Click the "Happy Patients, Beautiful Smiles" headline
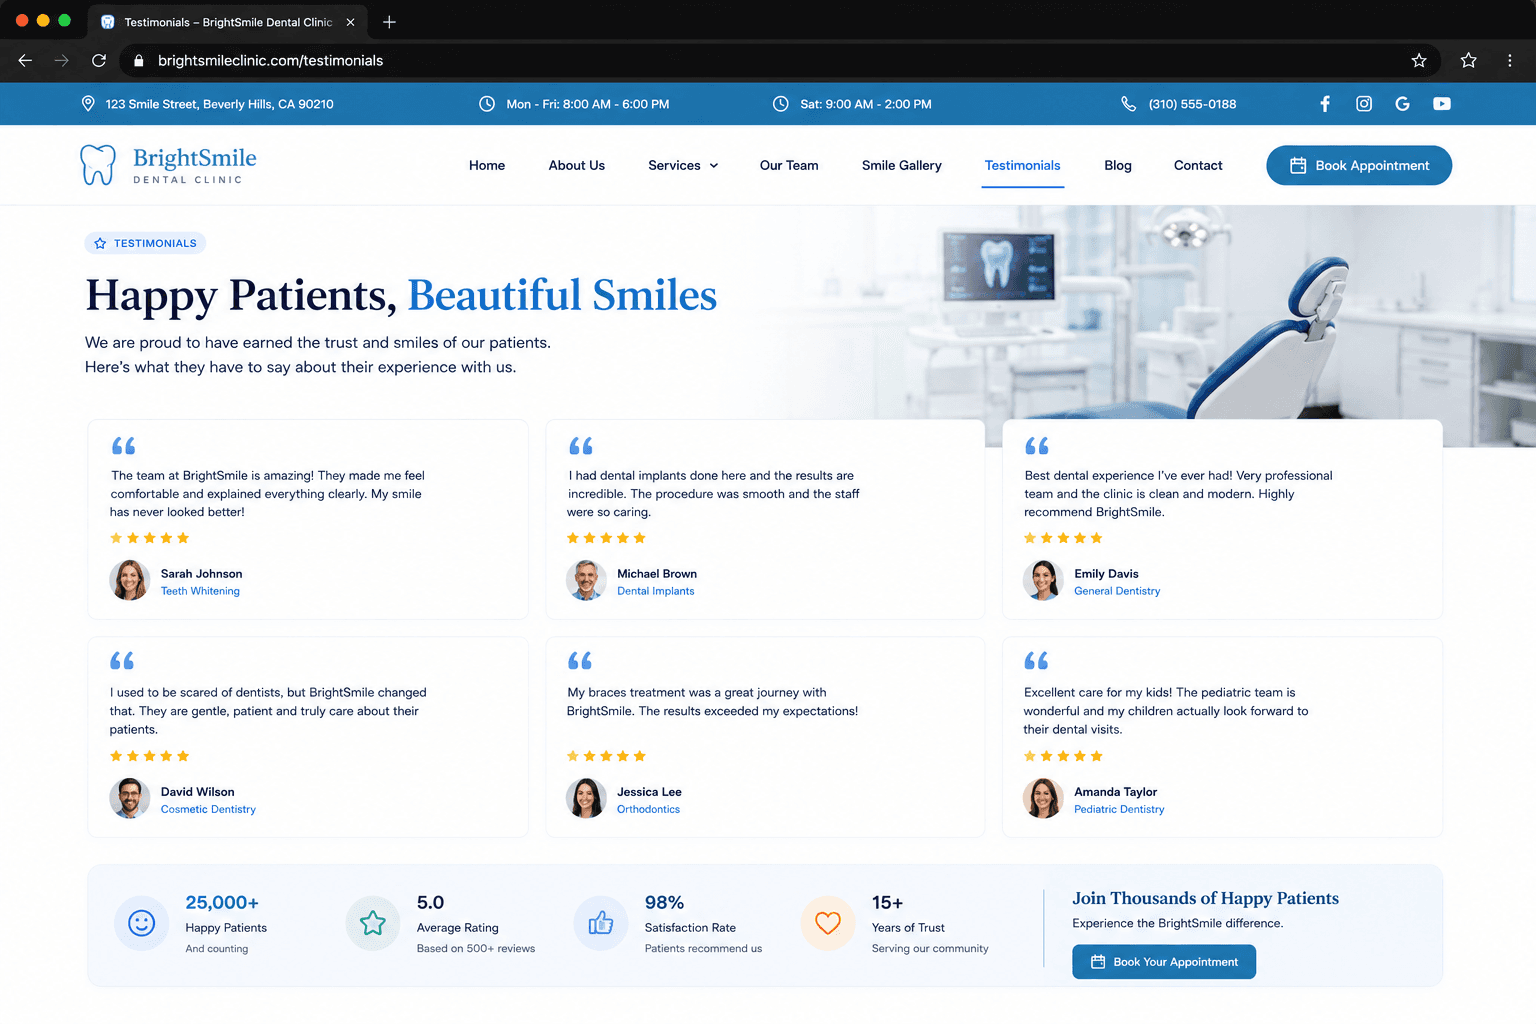 401,295
